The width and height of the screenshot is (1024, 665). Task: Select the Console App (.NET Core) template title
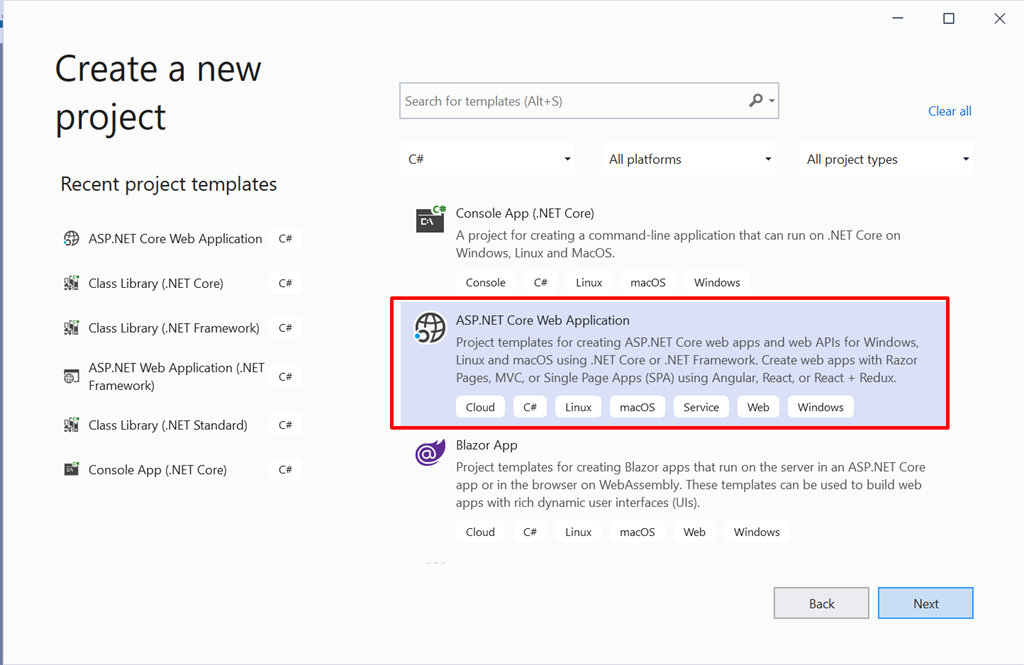[525, 213]
